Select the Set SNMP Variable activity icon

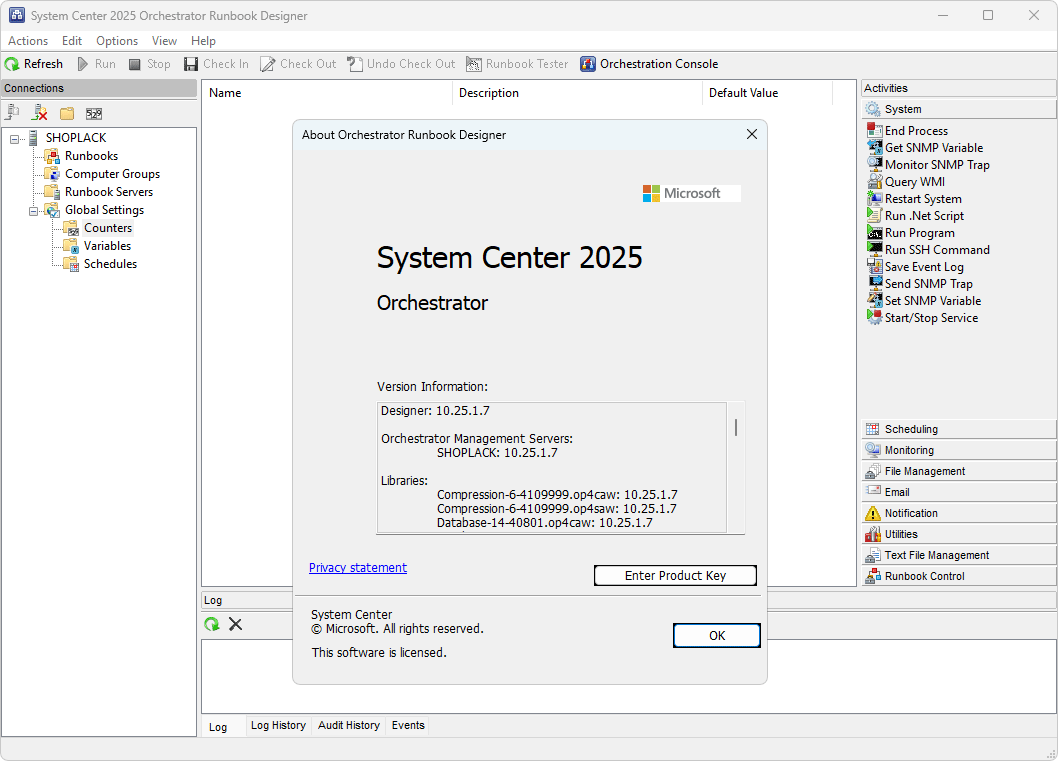tap(874, 300)
